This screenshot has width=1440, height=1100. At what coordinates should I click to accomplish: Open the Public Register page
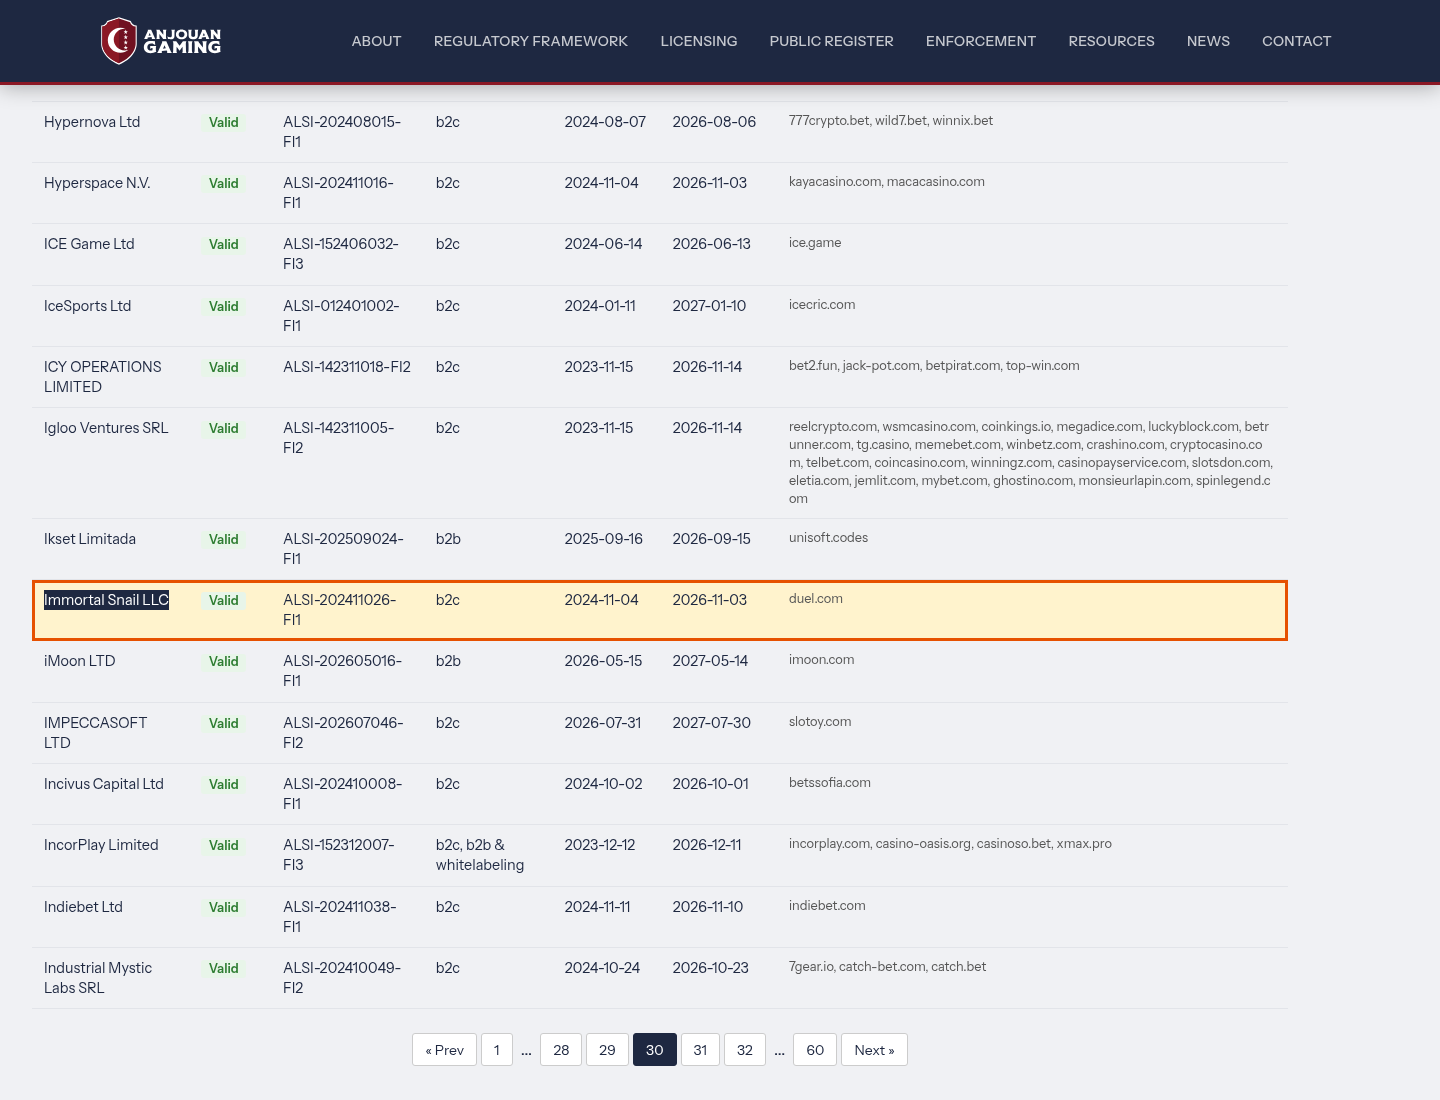click(832, 41)
